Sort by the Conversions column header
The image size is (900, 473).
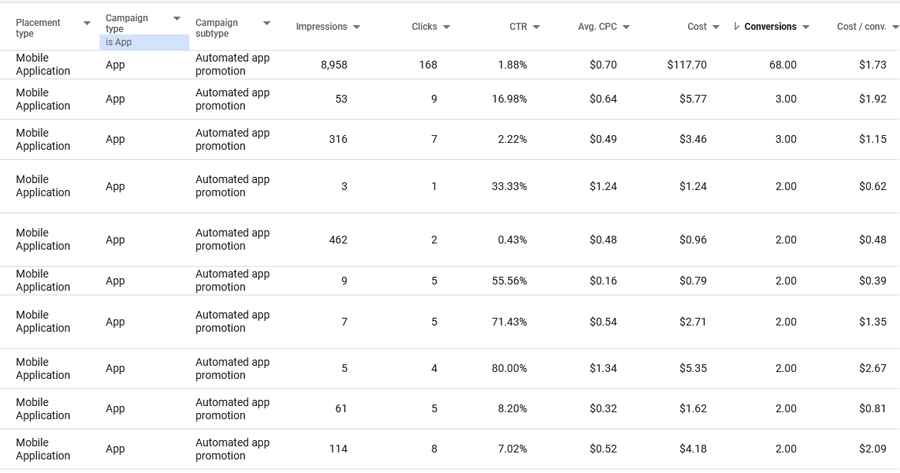[x=770, y=27]
